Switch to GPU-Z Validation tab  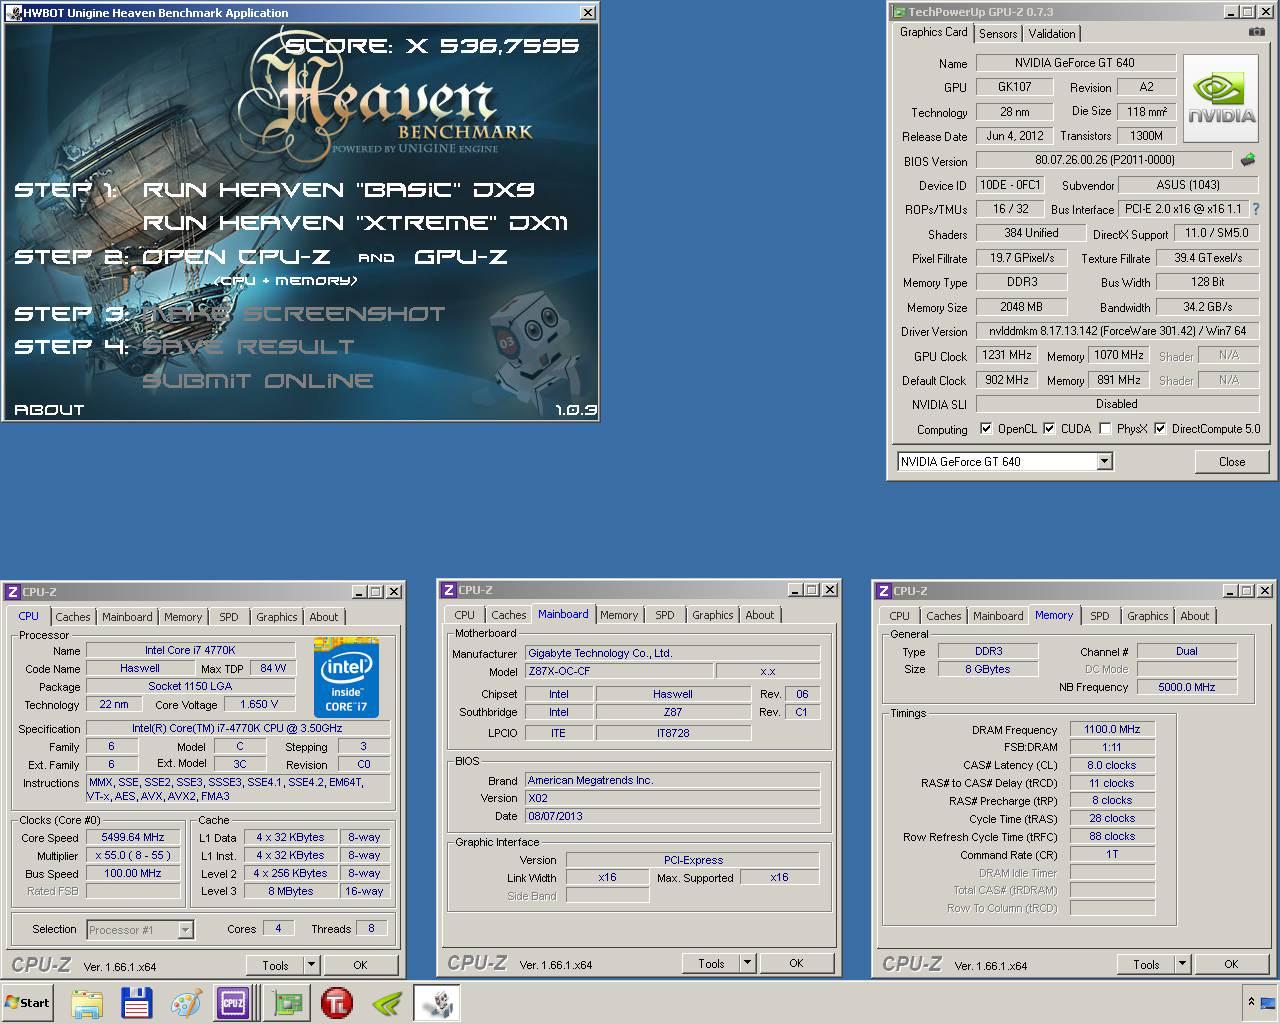point(1052,33)
